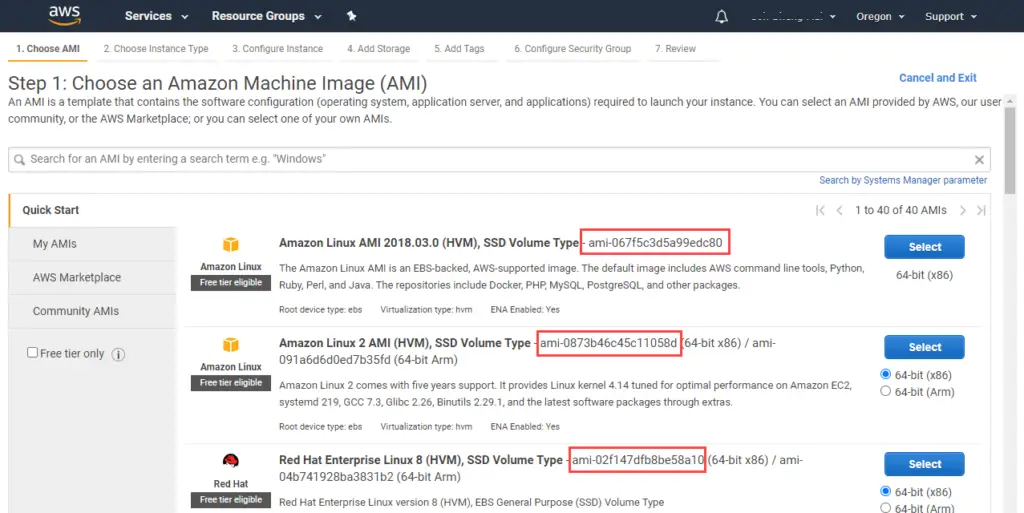Image resolution: width=1024 pixels, height=513 pixels.
Task: Open the Oregon region dropdown
Action: pyautogui.click(x=880, y=16)
